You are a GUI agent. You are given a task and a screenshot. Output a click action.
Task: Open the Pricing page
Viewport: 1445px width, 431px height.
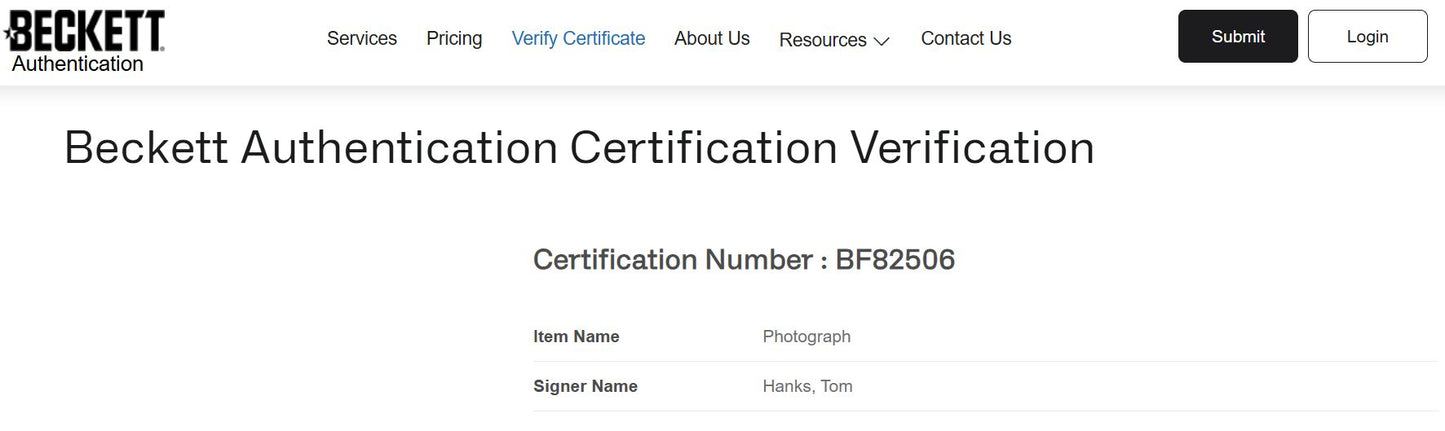click(454, 38)
